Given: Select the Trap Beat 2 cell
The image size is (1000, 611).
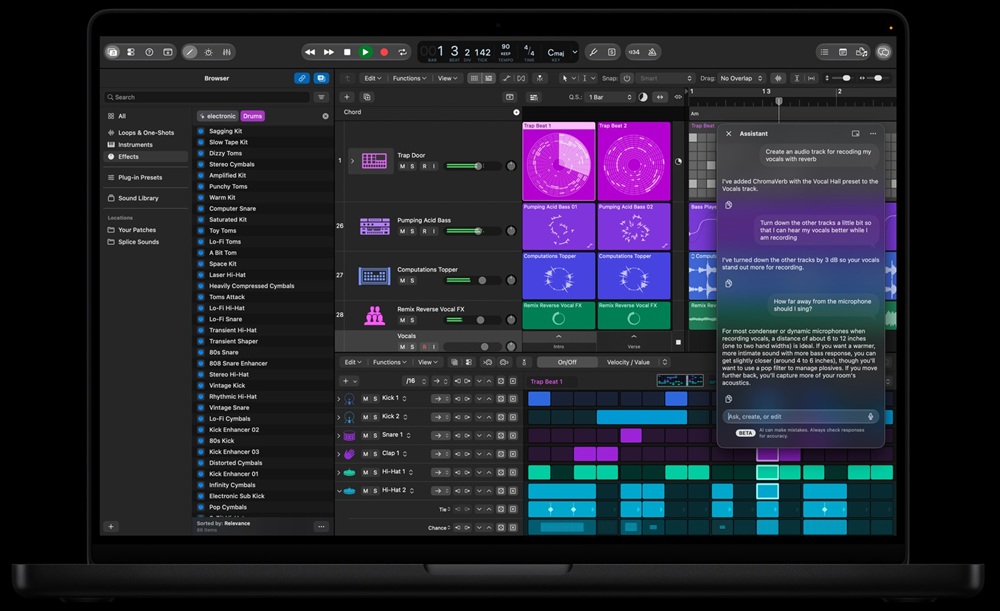Looking at the screenshot, I should [x=634, y=161].
